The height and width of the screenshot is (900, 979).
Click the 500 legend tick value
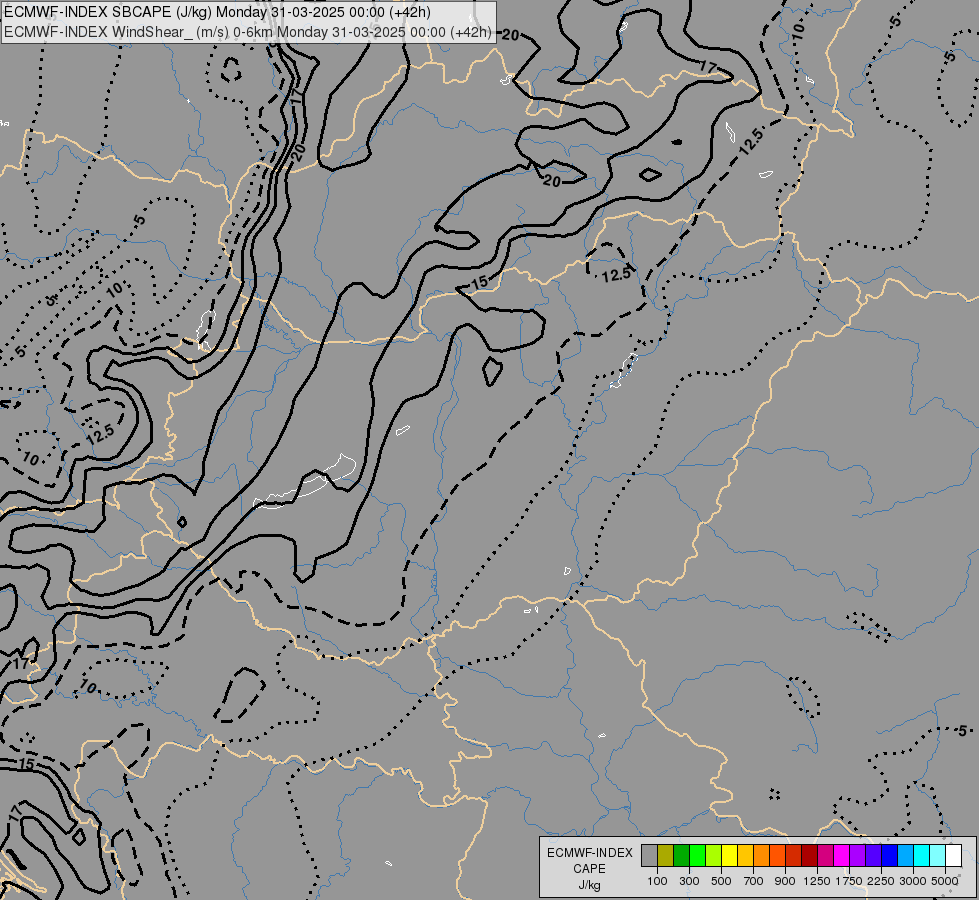pos(721,881)
